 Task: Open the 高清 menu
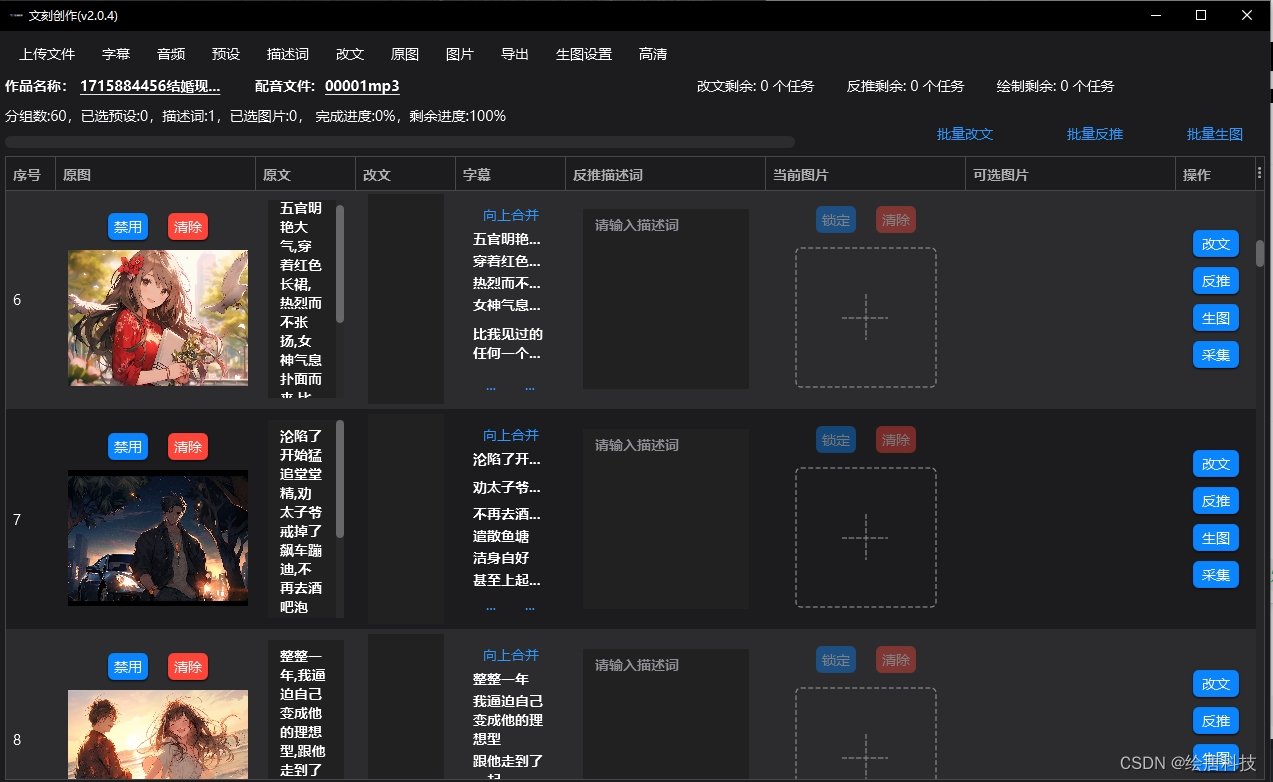[653, 54]
